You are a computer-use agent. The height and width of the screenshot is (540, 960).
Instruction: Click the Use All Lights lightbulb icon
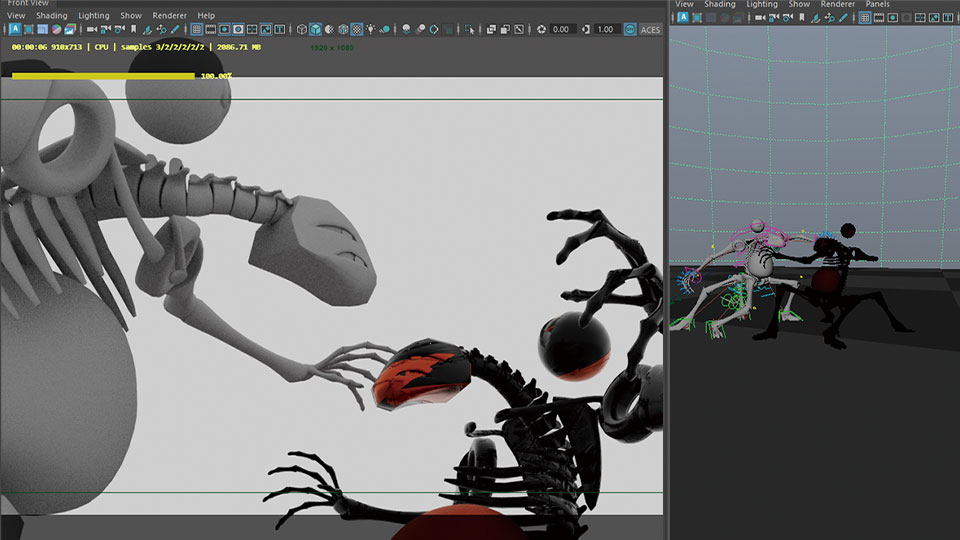(371, 30)
